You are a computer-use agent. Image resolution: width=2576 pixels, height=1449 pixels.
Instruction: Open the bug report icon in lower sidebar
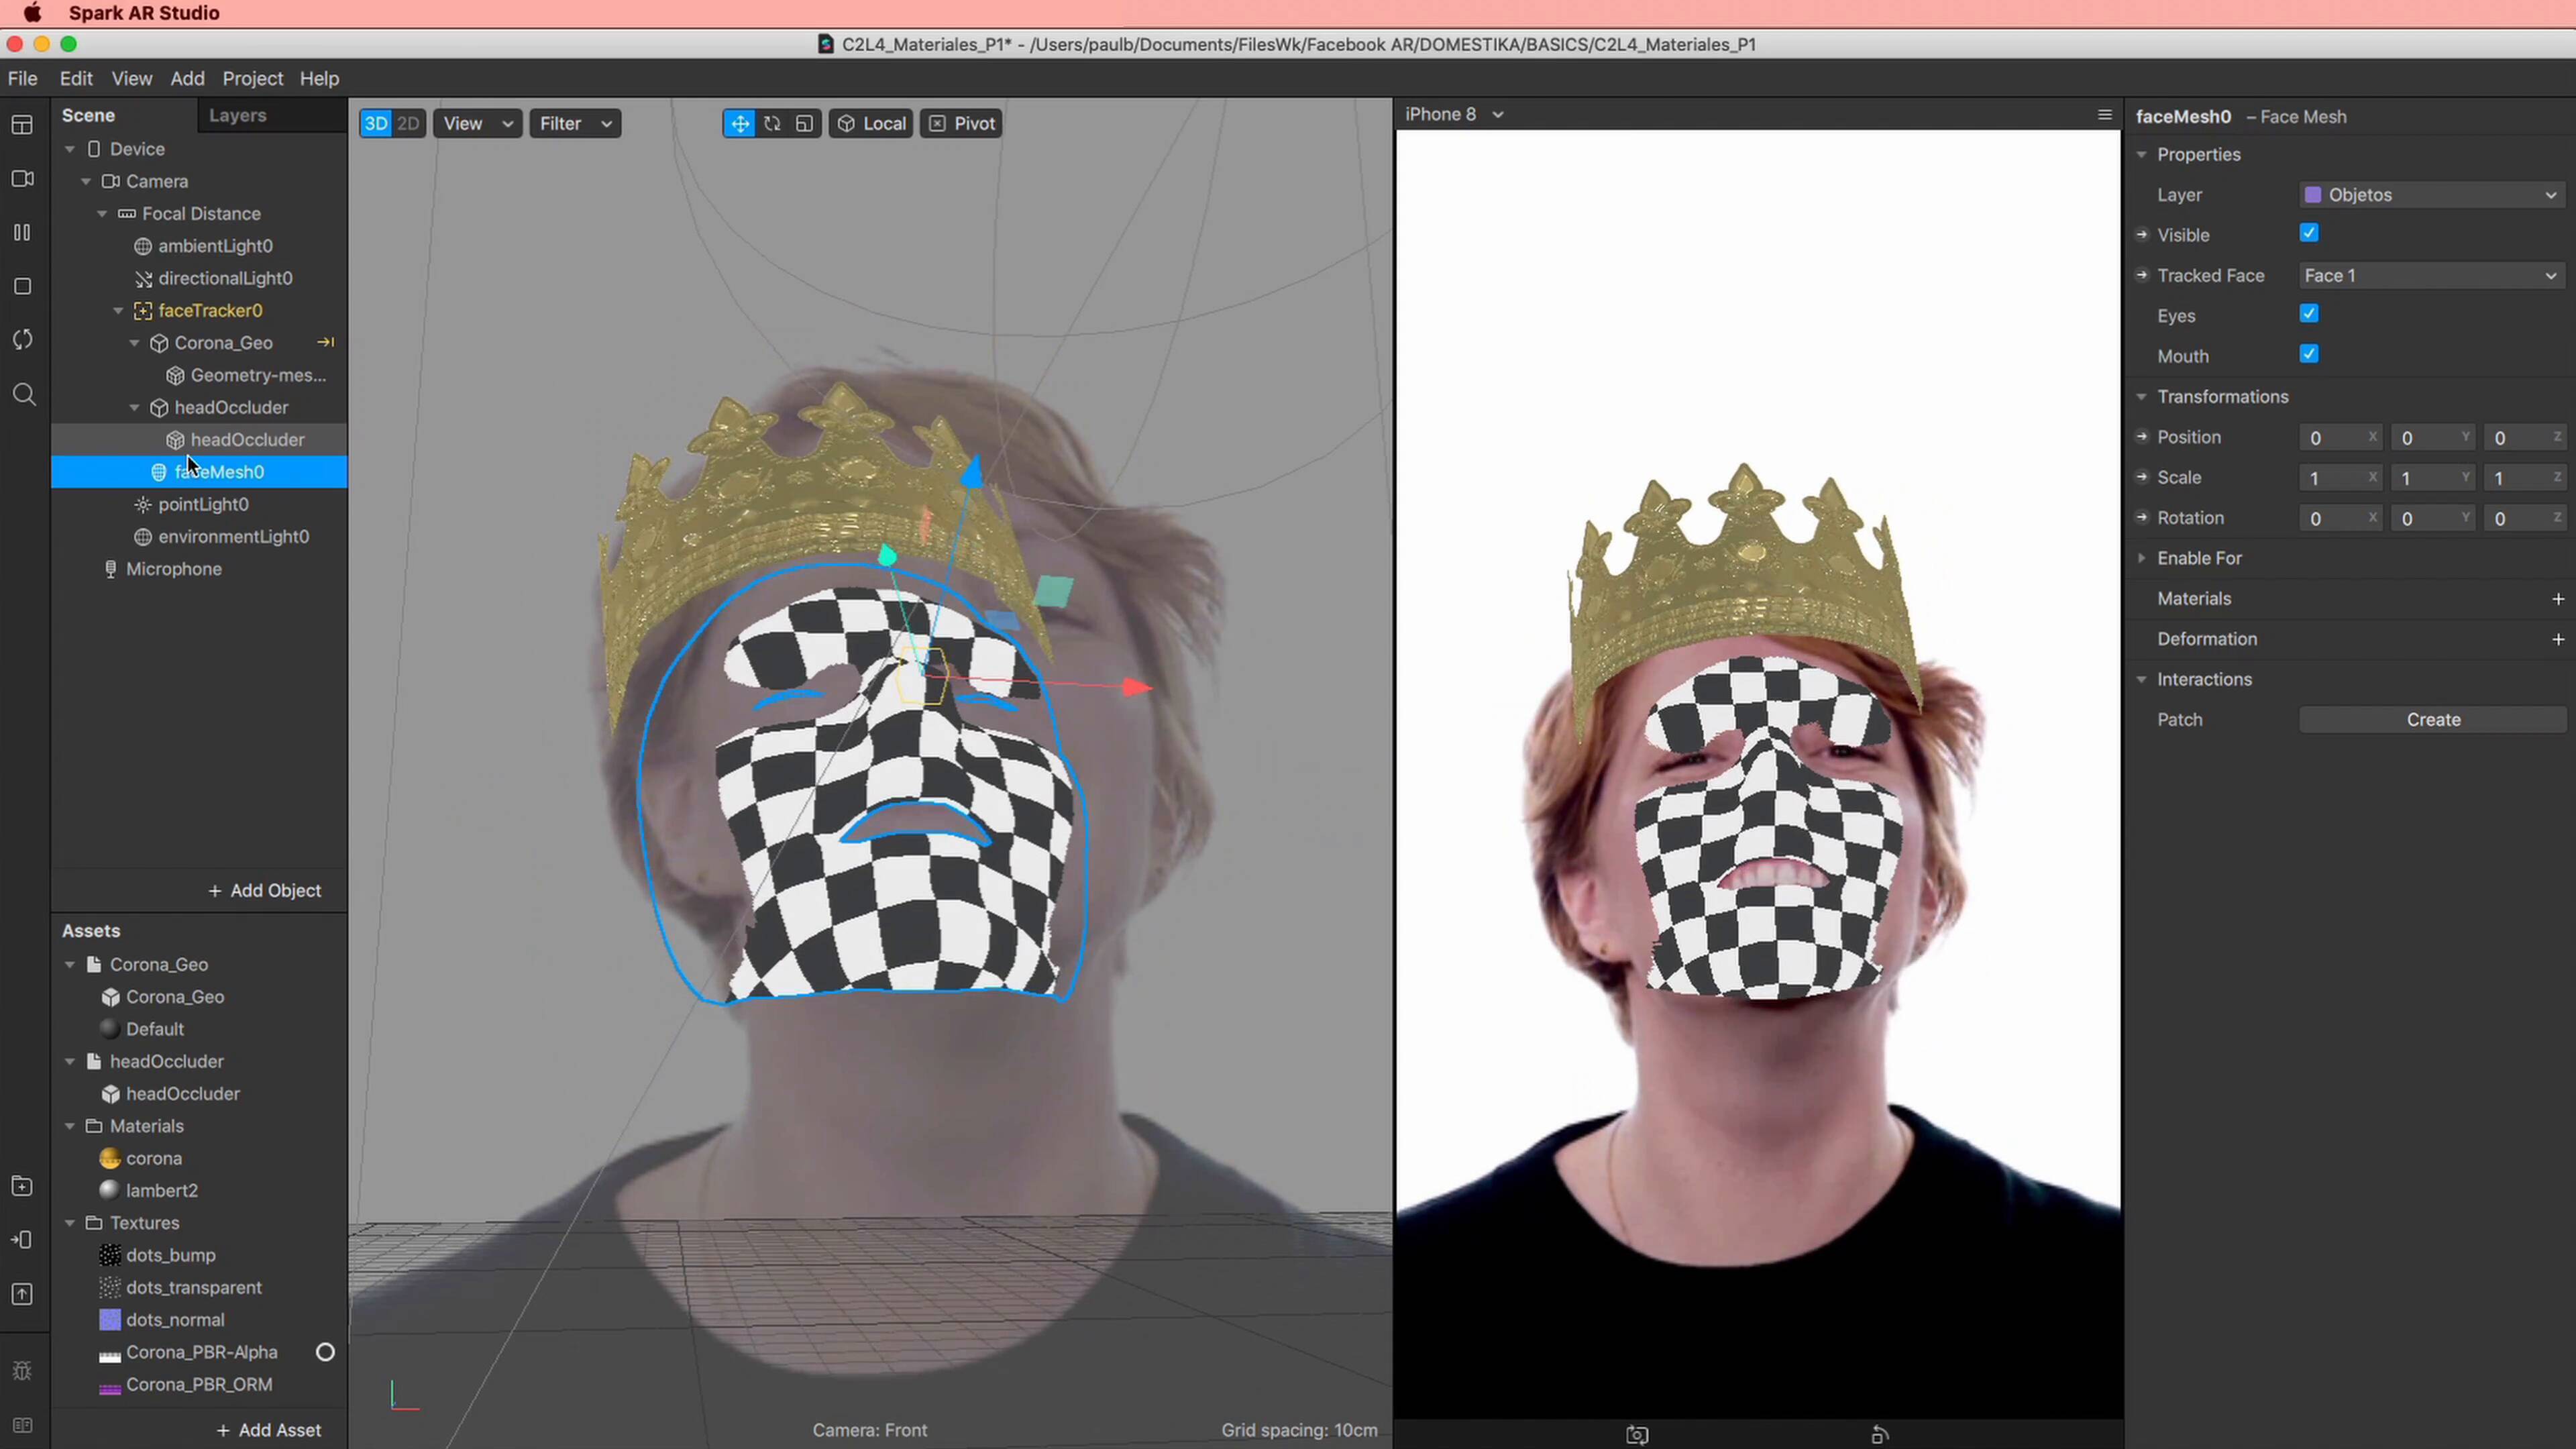[23, 1371]
